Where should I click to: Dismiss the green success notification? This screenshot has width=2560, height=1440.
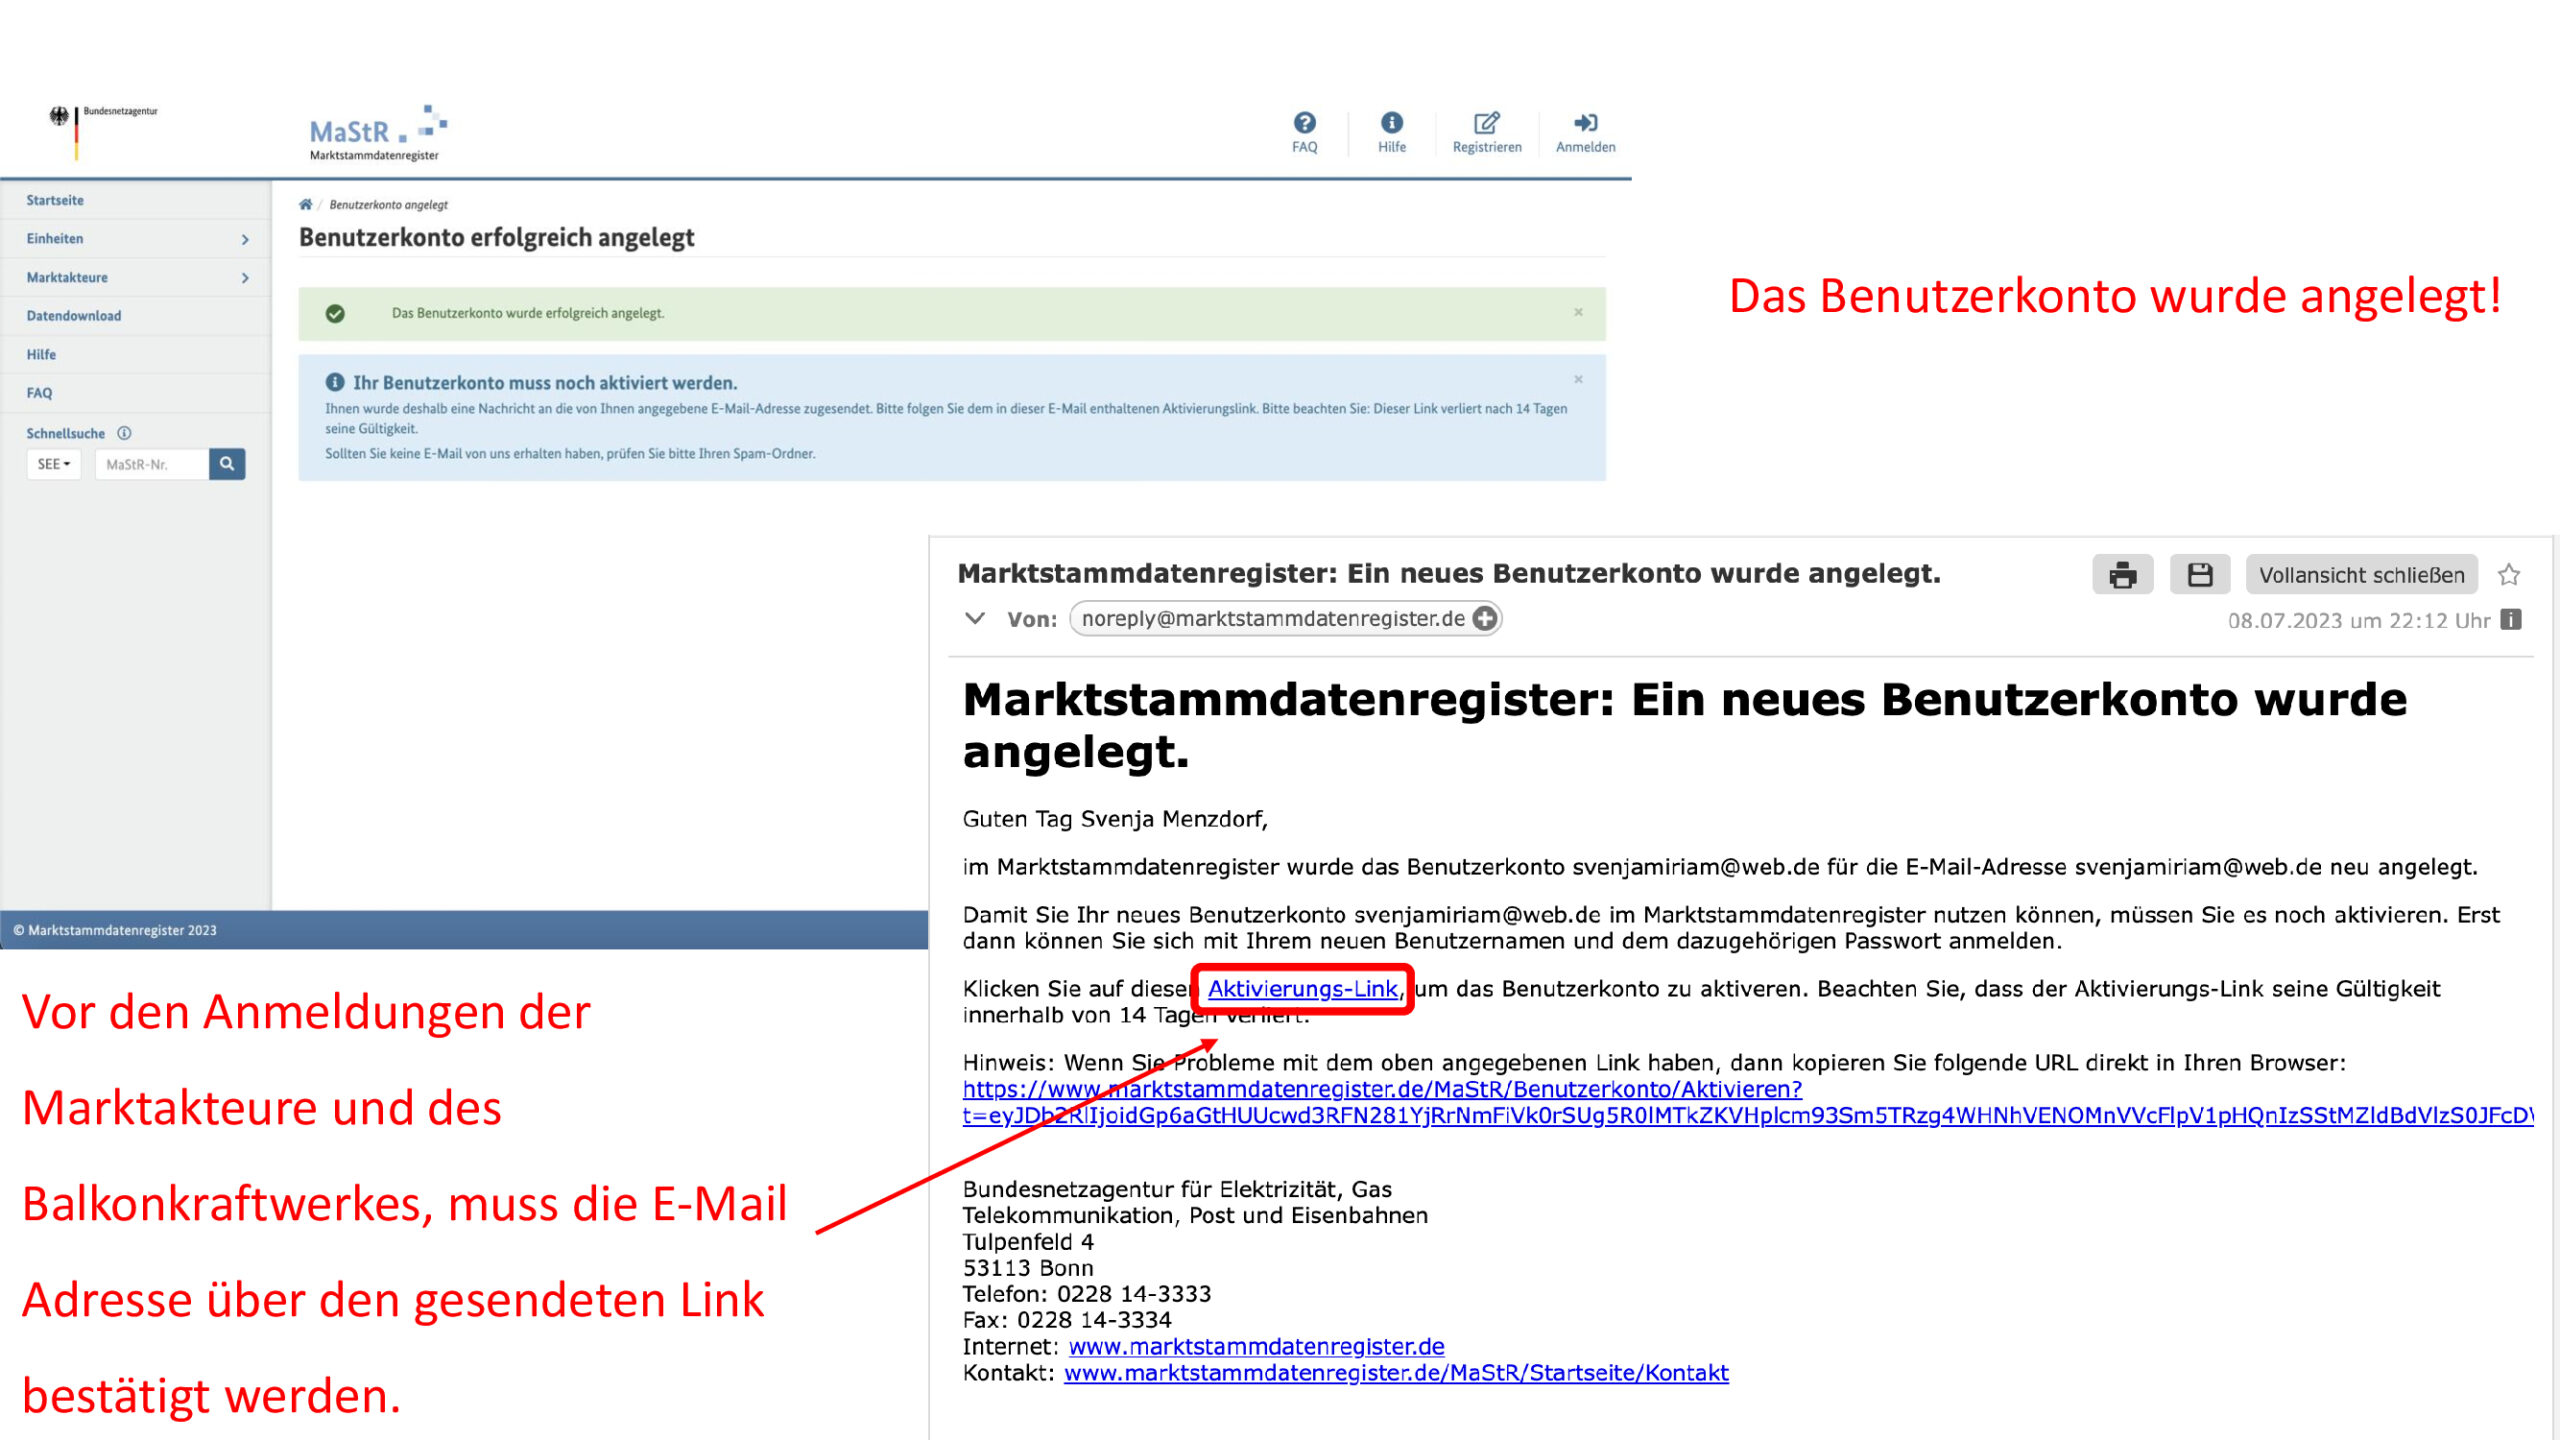[x=1578, y=313]
